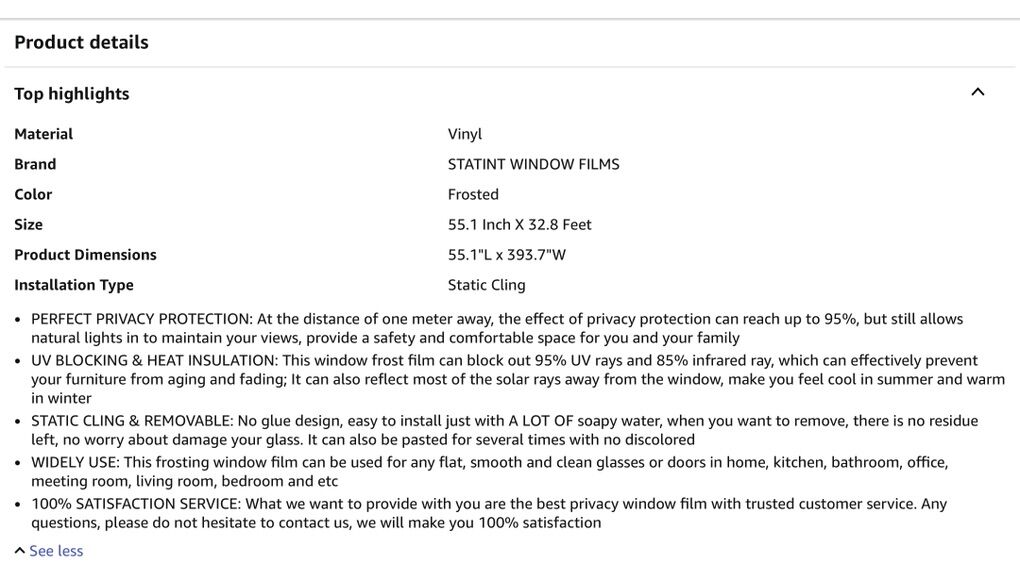Click the 55.1 Inch X 32.8 Feet value

(x=520, y=224)
